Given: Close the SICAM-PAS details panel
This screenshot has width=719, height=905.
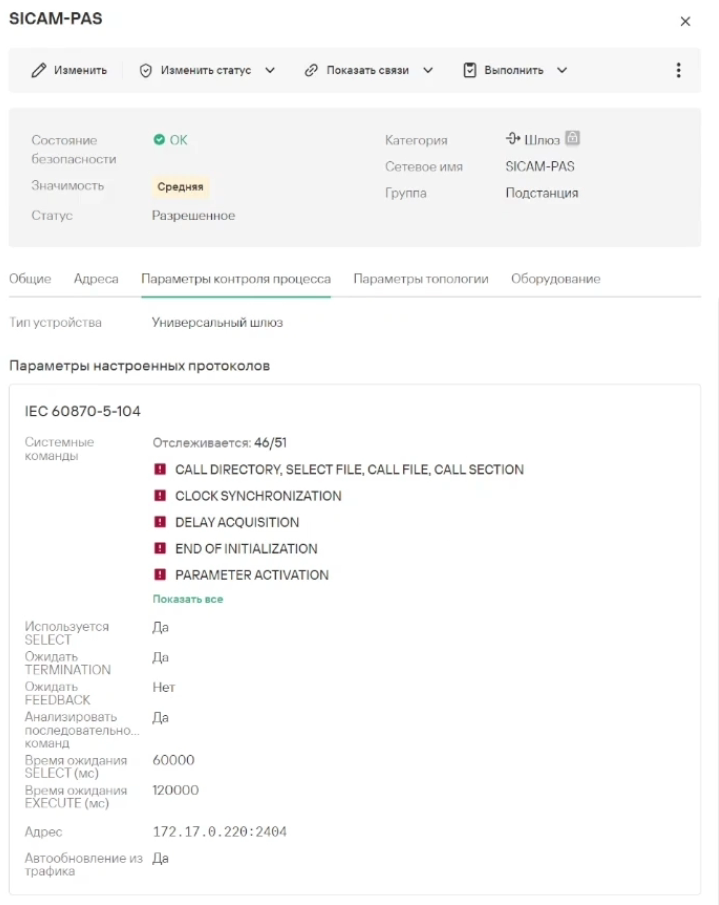Looking at the screenshot, I should (x=685, y=21).
